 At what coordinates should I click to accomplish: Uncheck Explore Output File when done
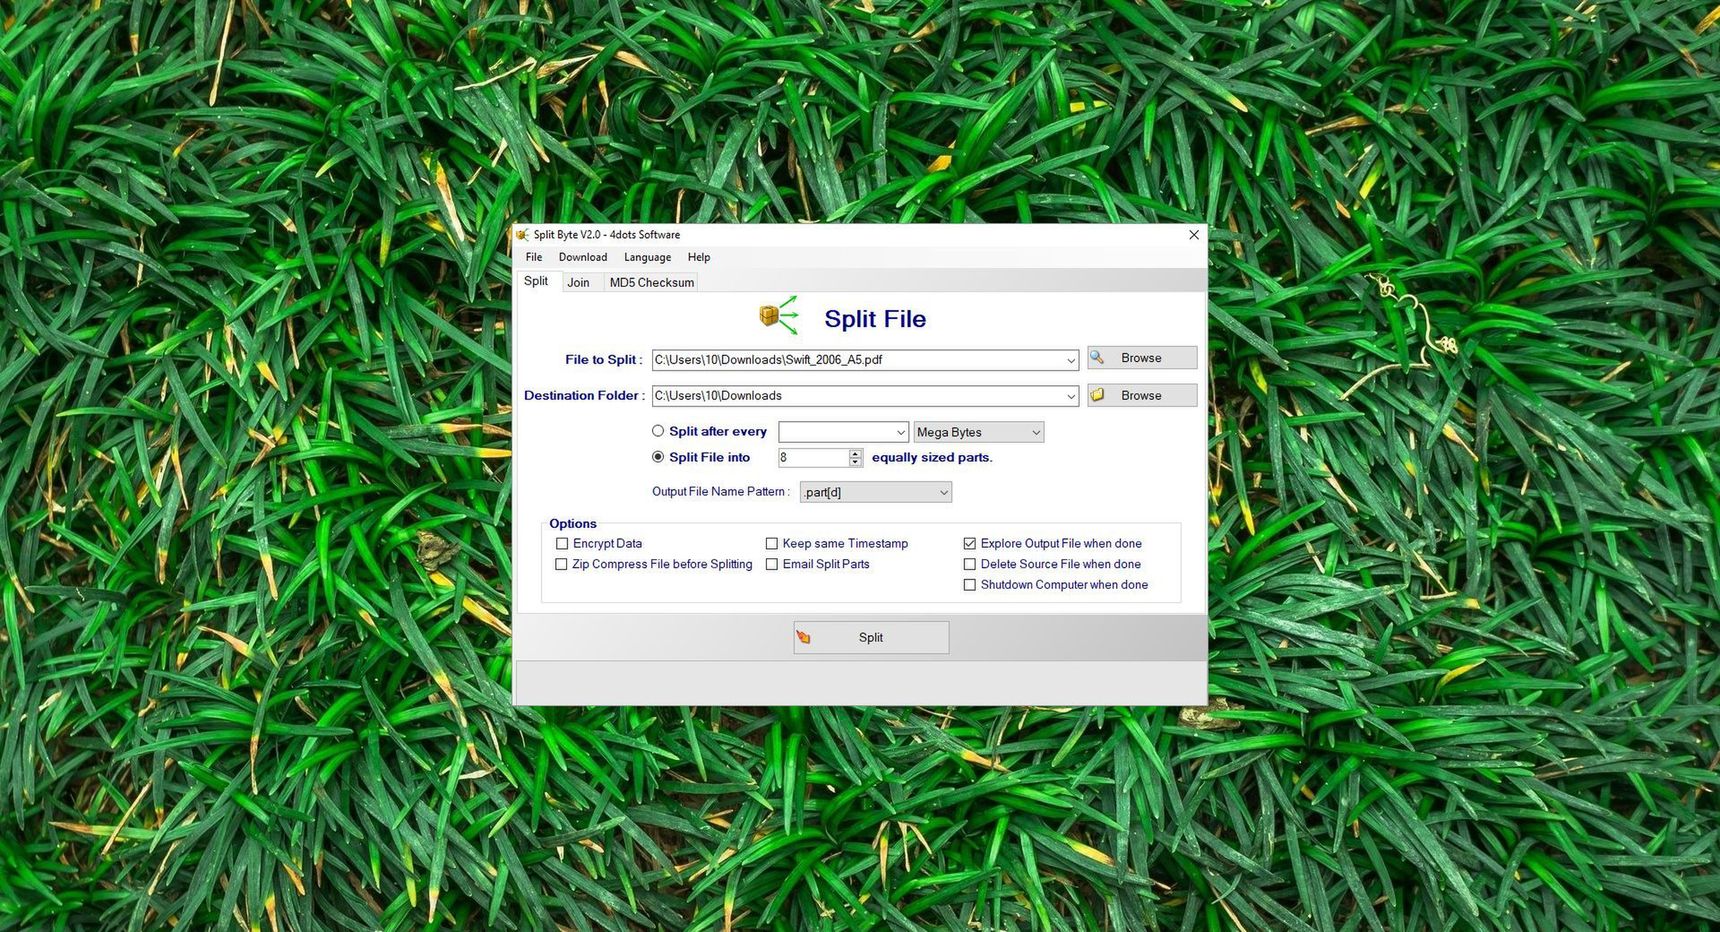tap(970, 544)
